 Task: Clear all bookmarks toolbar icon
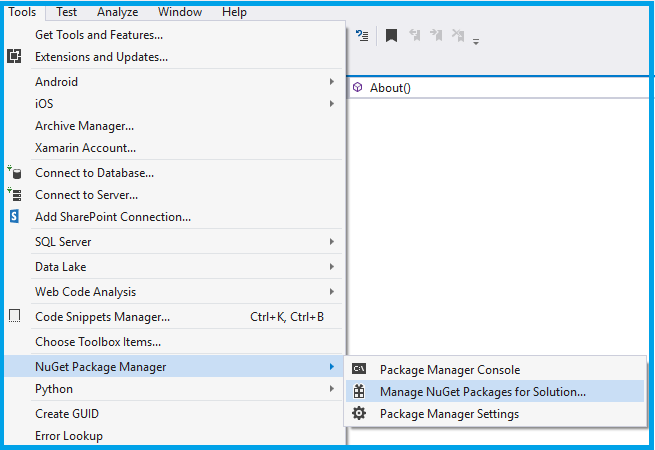click(458, 35)
